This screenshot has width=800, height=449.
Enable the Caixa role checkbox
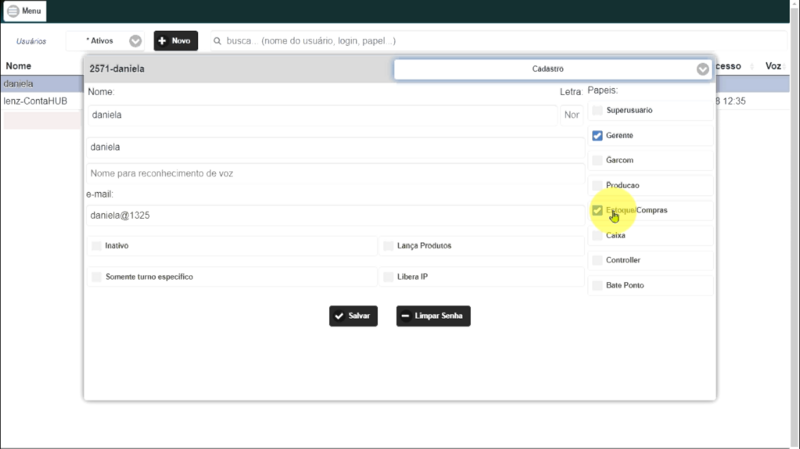pos(597,235)
